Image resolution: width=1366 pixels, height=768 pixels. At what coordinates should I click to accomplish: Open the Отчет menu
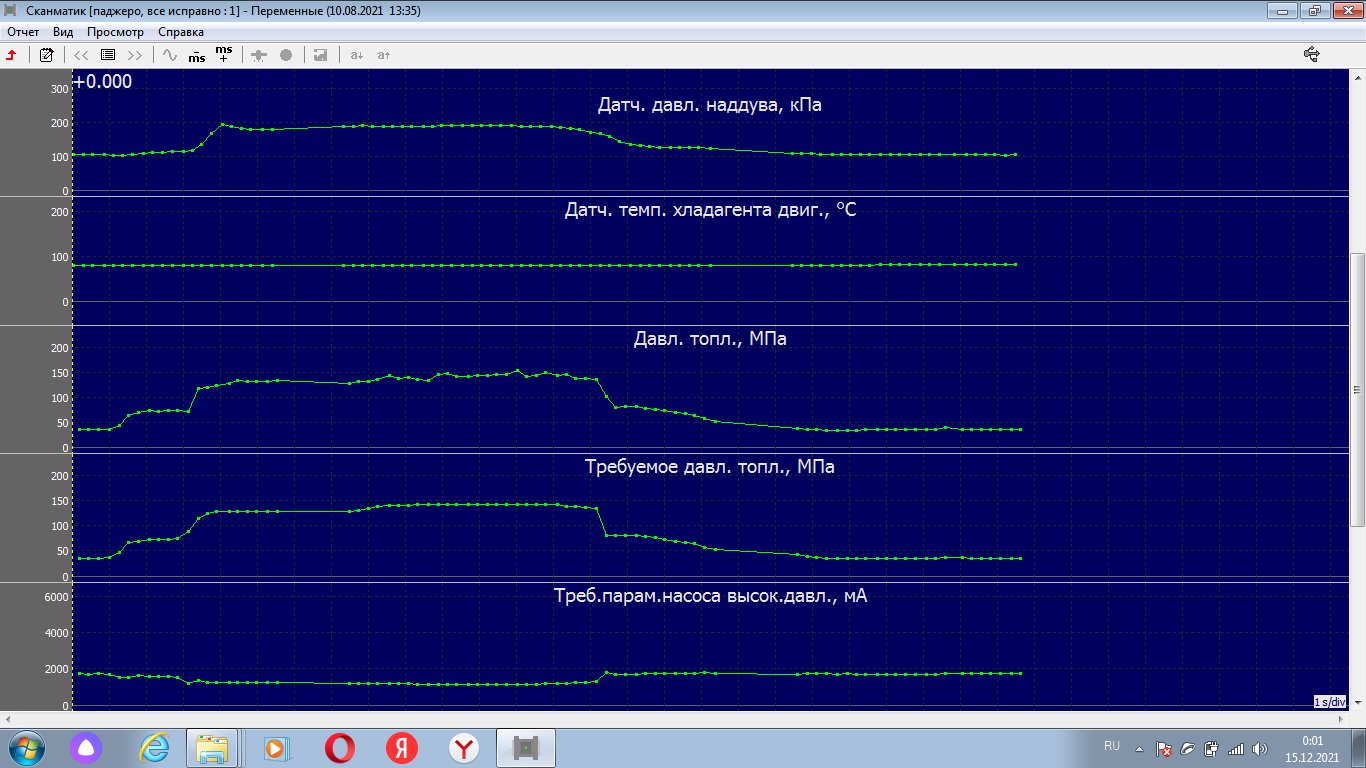coord(23,32)
